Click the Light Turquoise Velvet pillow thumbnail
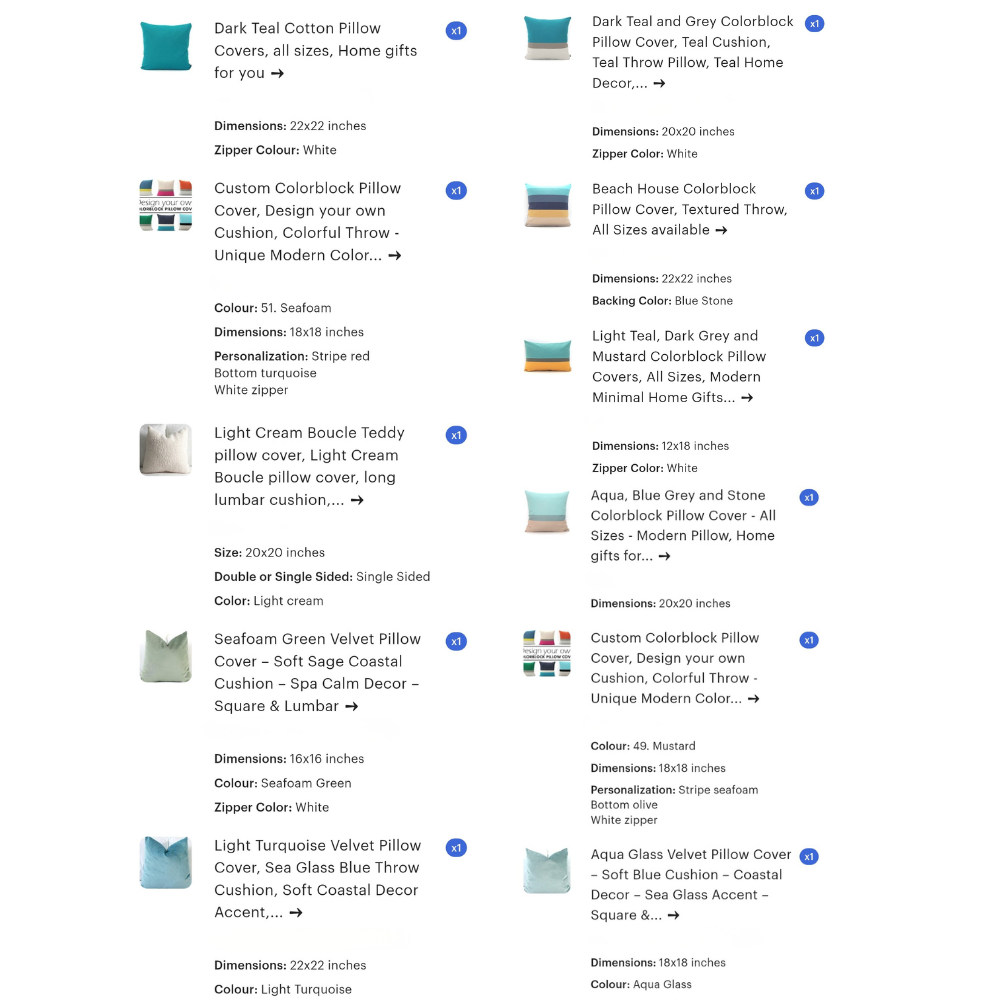 coord(166,862)
